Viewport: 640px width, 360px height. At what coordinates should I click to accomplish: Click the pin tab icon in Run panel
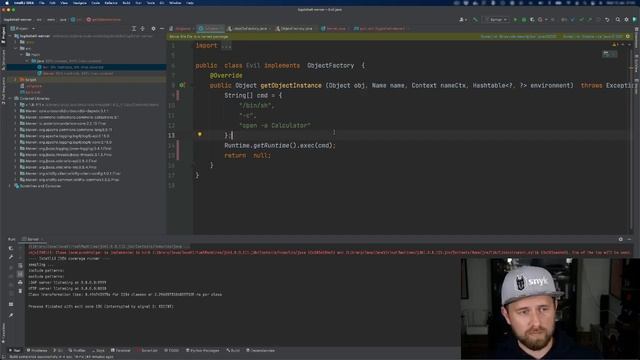(11, 315)
